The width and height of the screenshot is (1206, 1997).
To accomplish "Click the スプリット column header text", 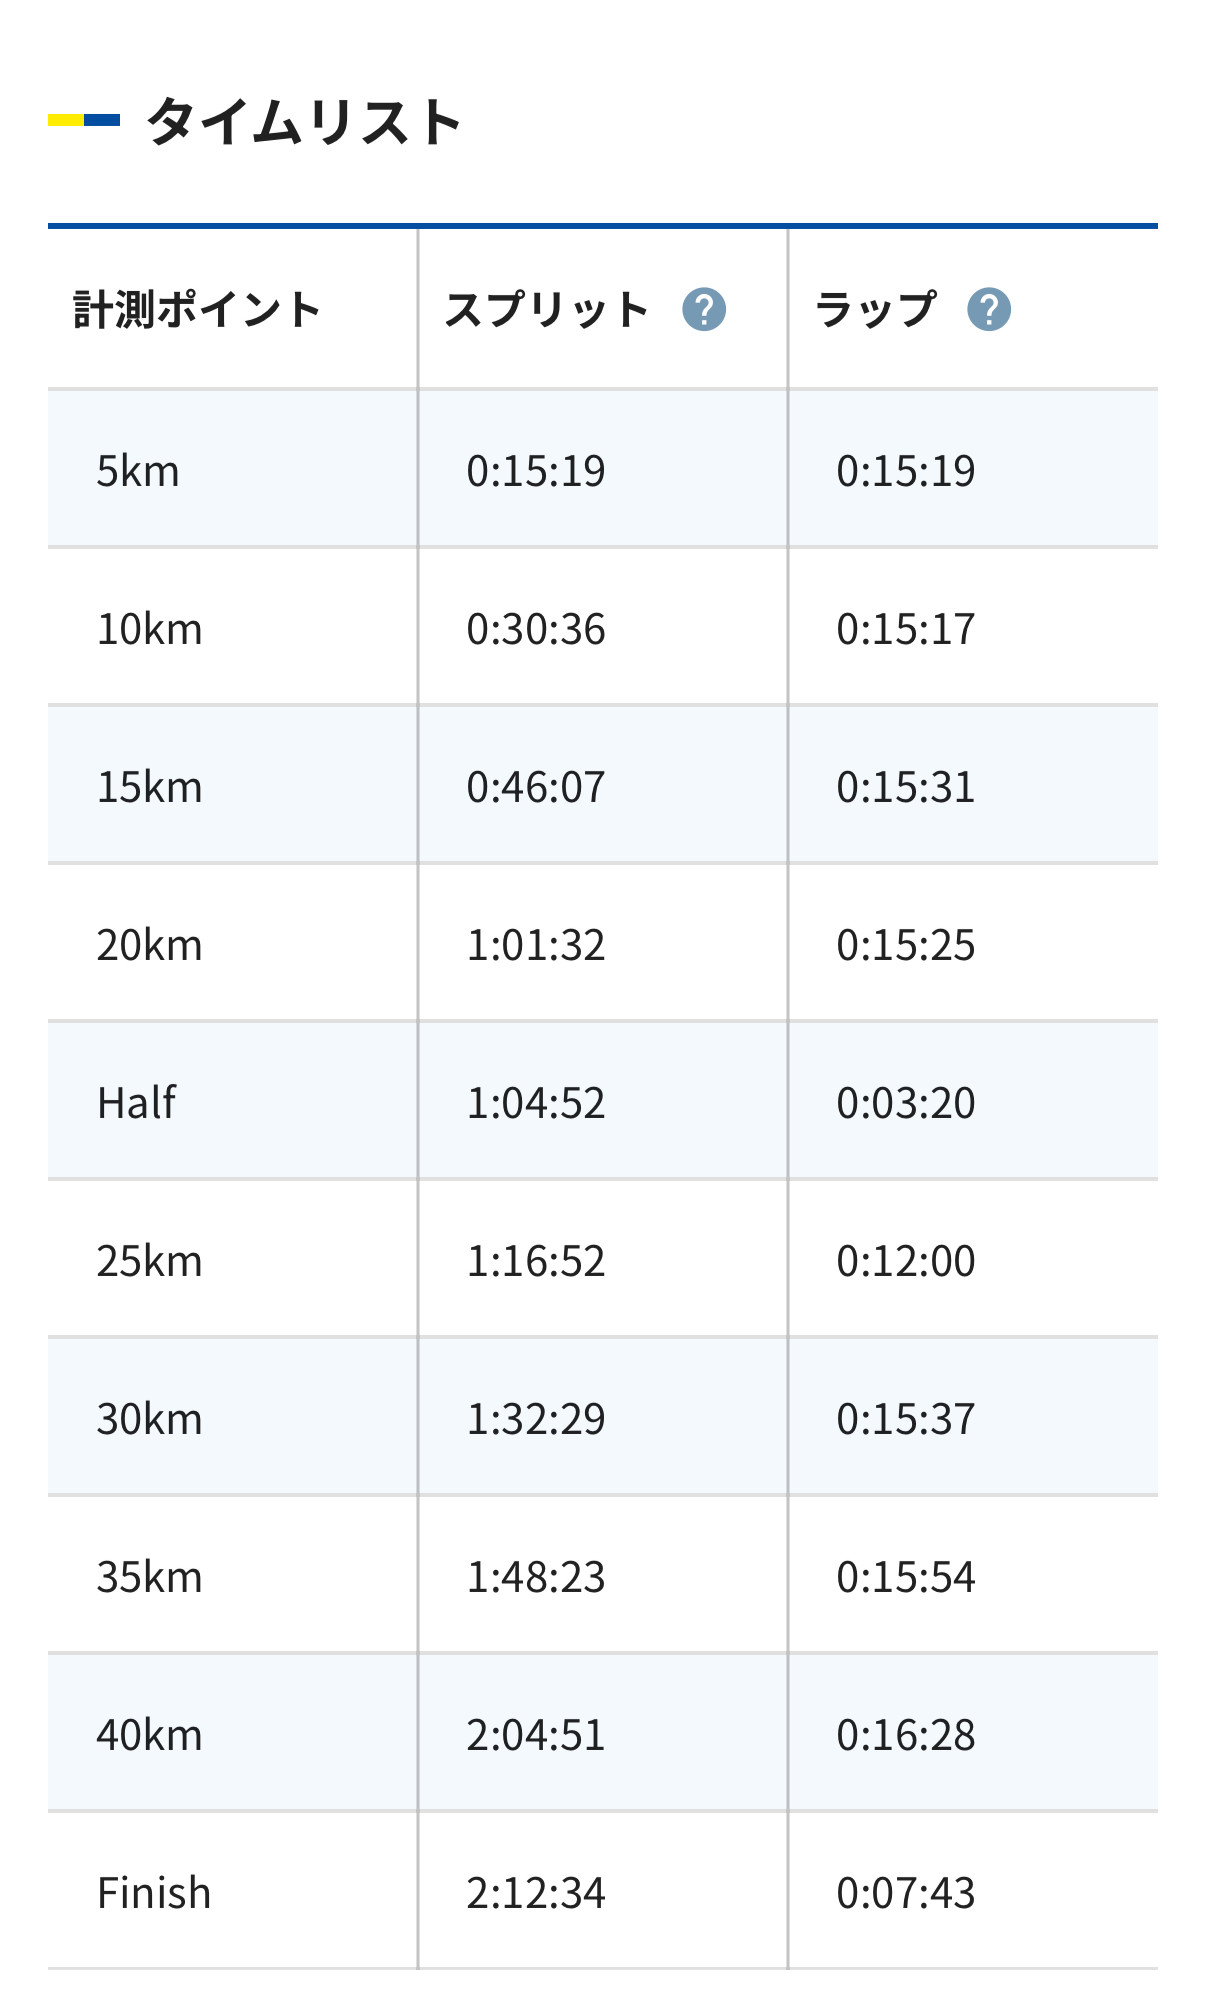I will coord(547,309).
